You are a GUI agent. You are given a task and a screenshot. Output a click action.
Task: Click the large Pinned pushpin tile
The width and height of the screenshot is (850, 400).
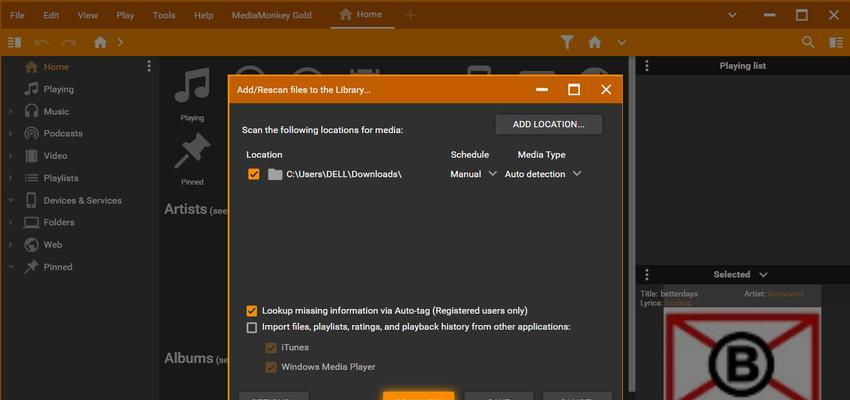[192, 150]
